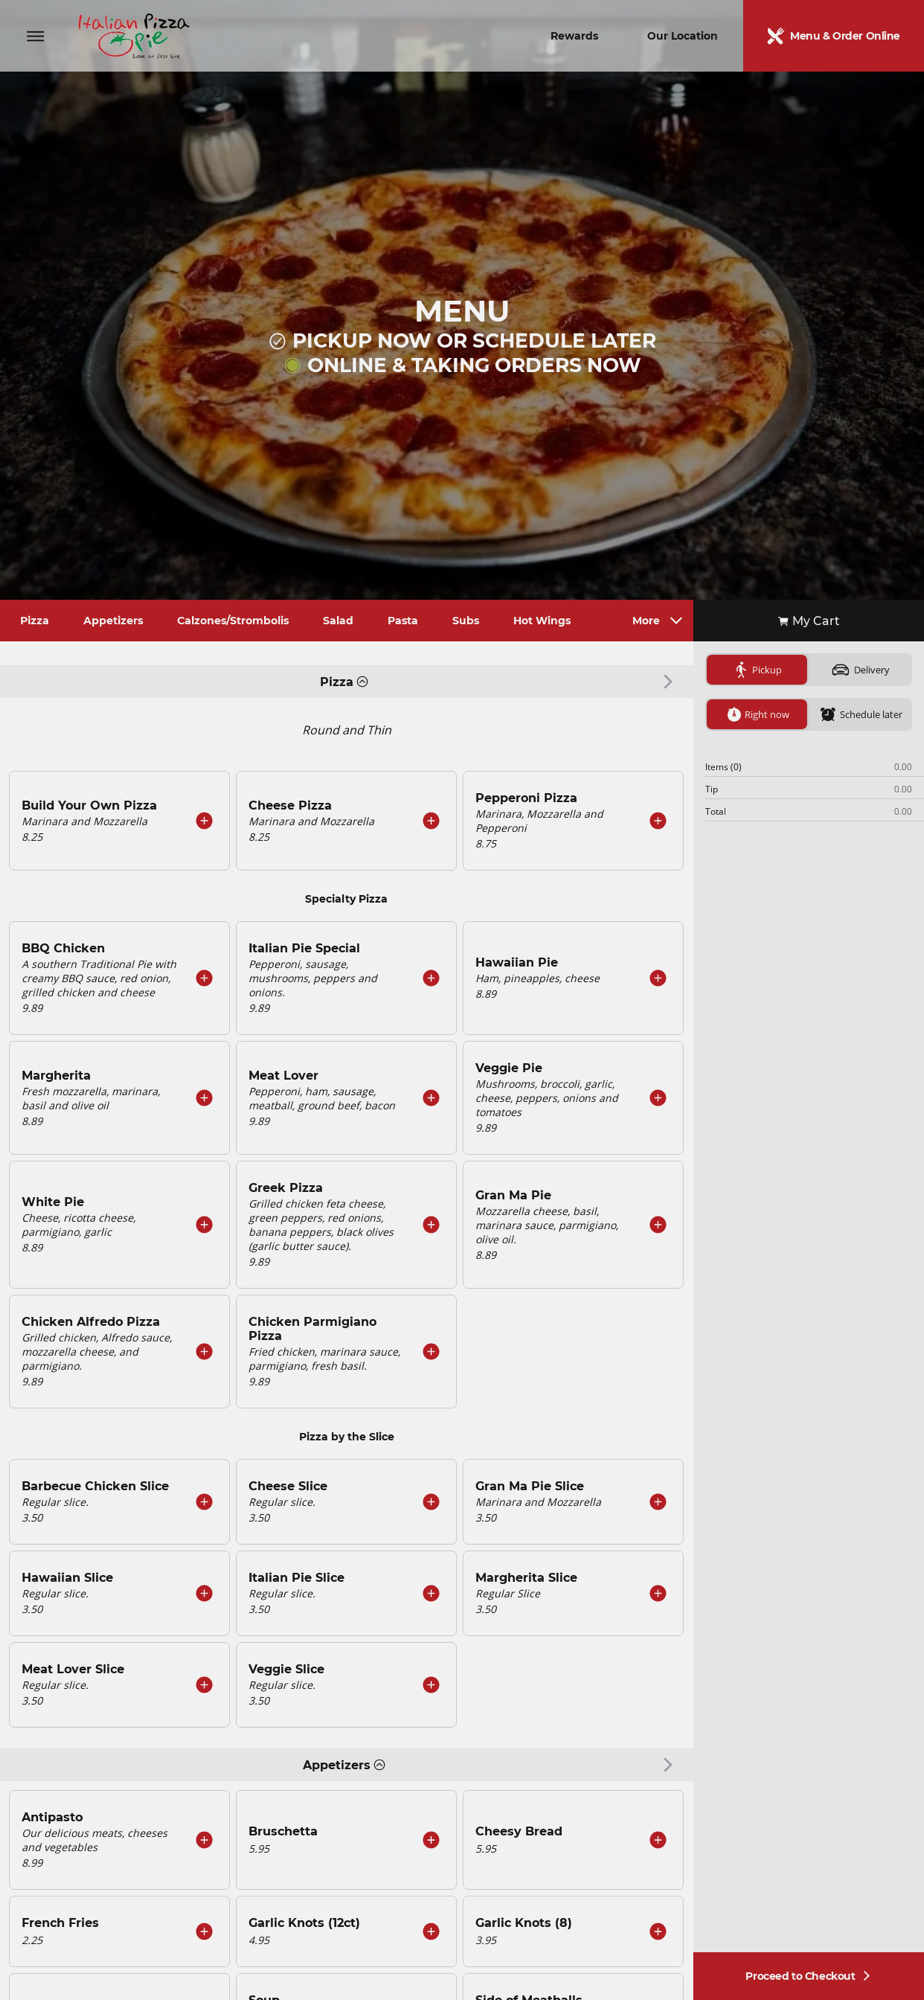This screenshot has width=924, height=2000.
Task: Open the Rewards page link
Action: (574, 36)
